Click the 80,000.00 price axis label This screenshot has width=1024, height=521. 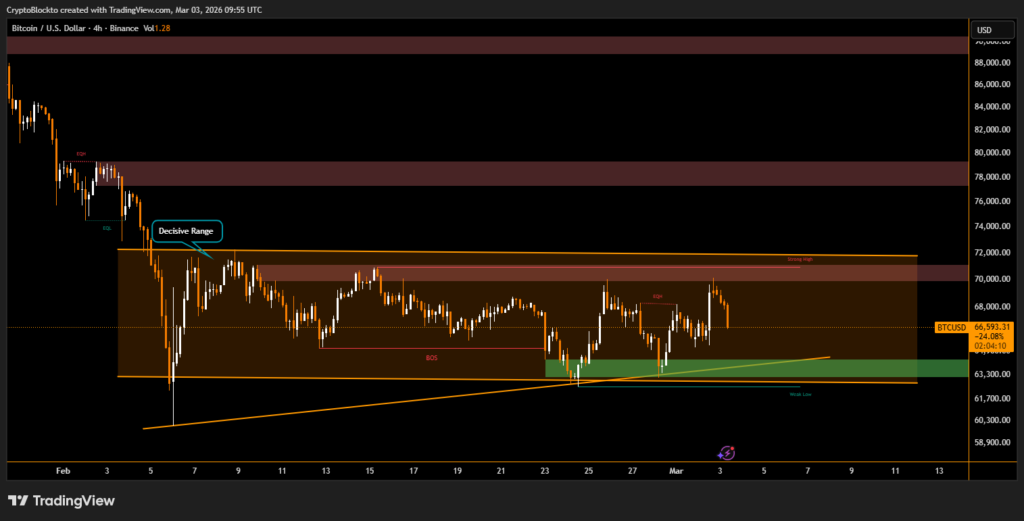coord(995,153)
